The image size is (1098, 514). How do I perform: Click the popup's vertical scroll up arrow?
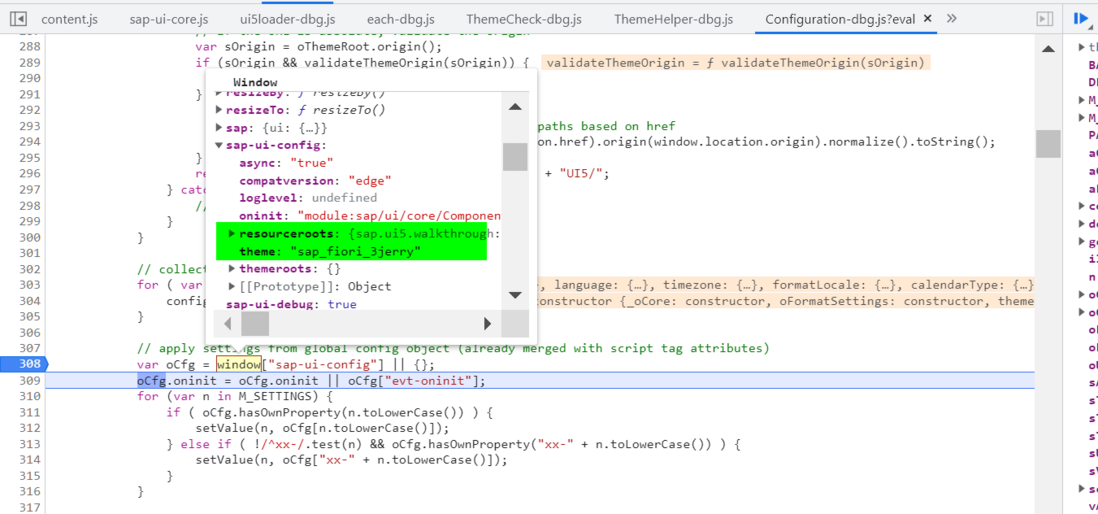[515, 107]
